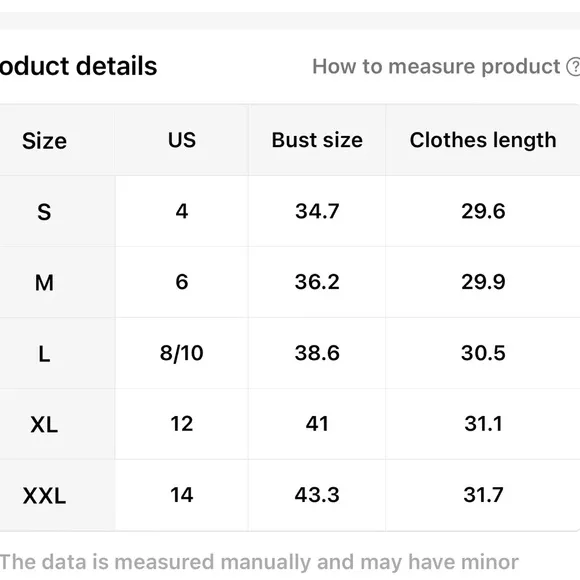Click the 29.6 clothes length value

tap(483, 211)
